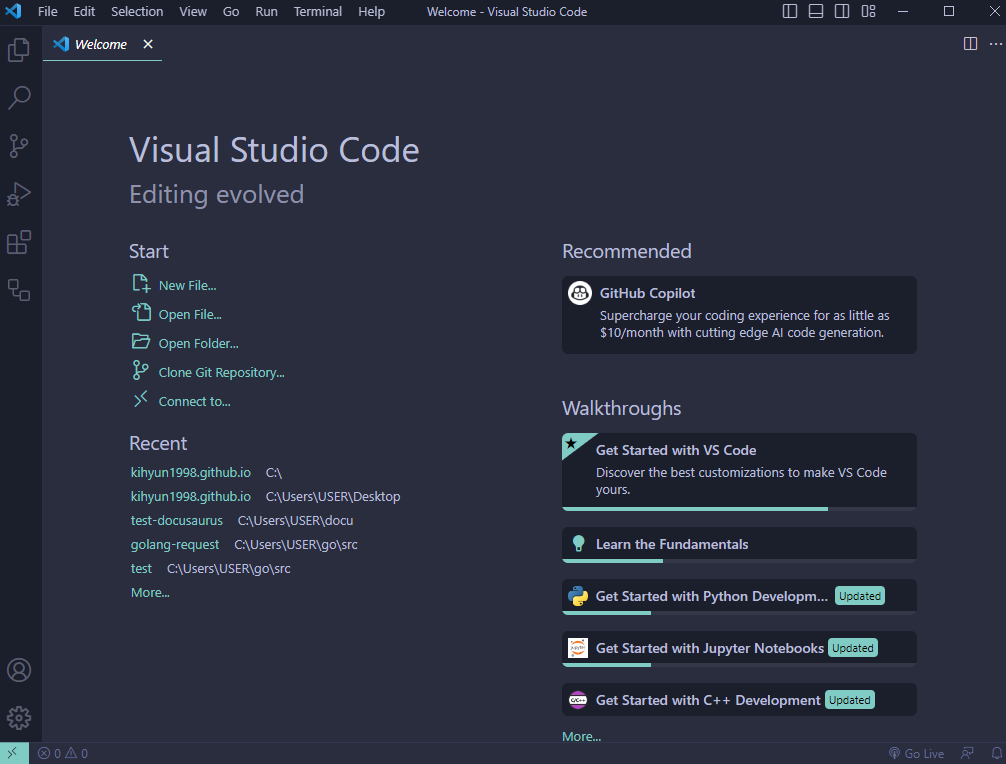
Task: Open the File menu
Action: (47, 12)
